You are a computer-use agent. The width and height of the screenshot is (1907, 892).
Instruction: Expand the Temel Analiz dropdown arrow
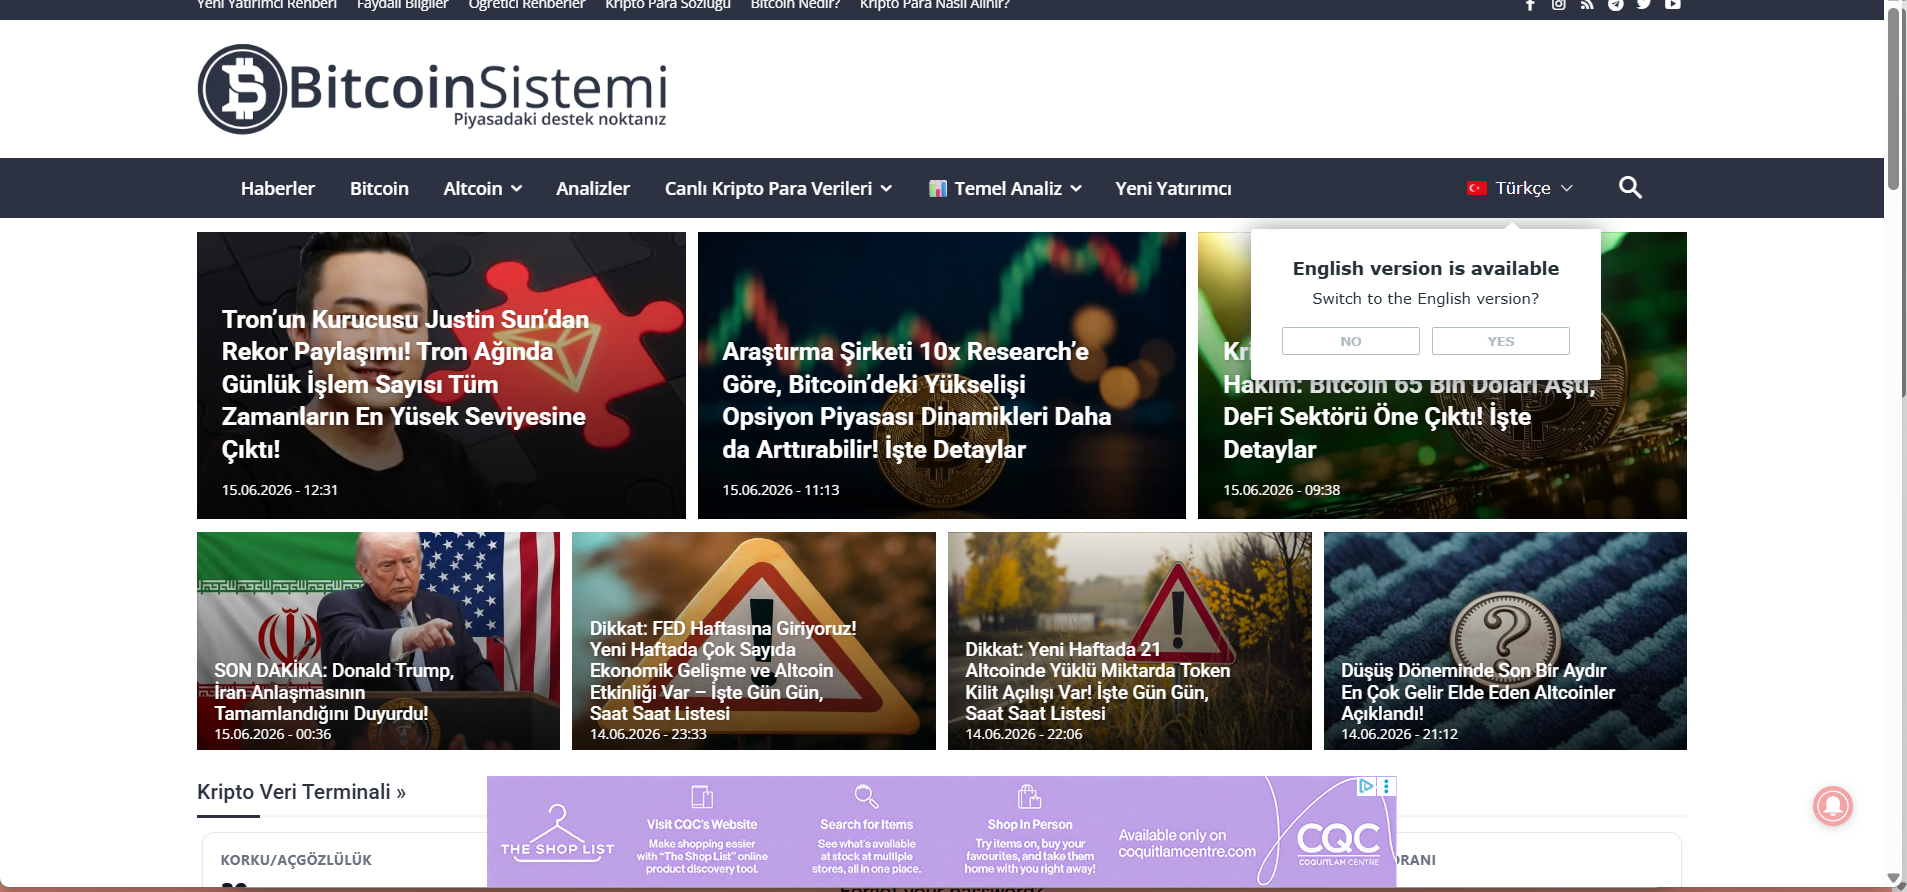(1076, 188)
